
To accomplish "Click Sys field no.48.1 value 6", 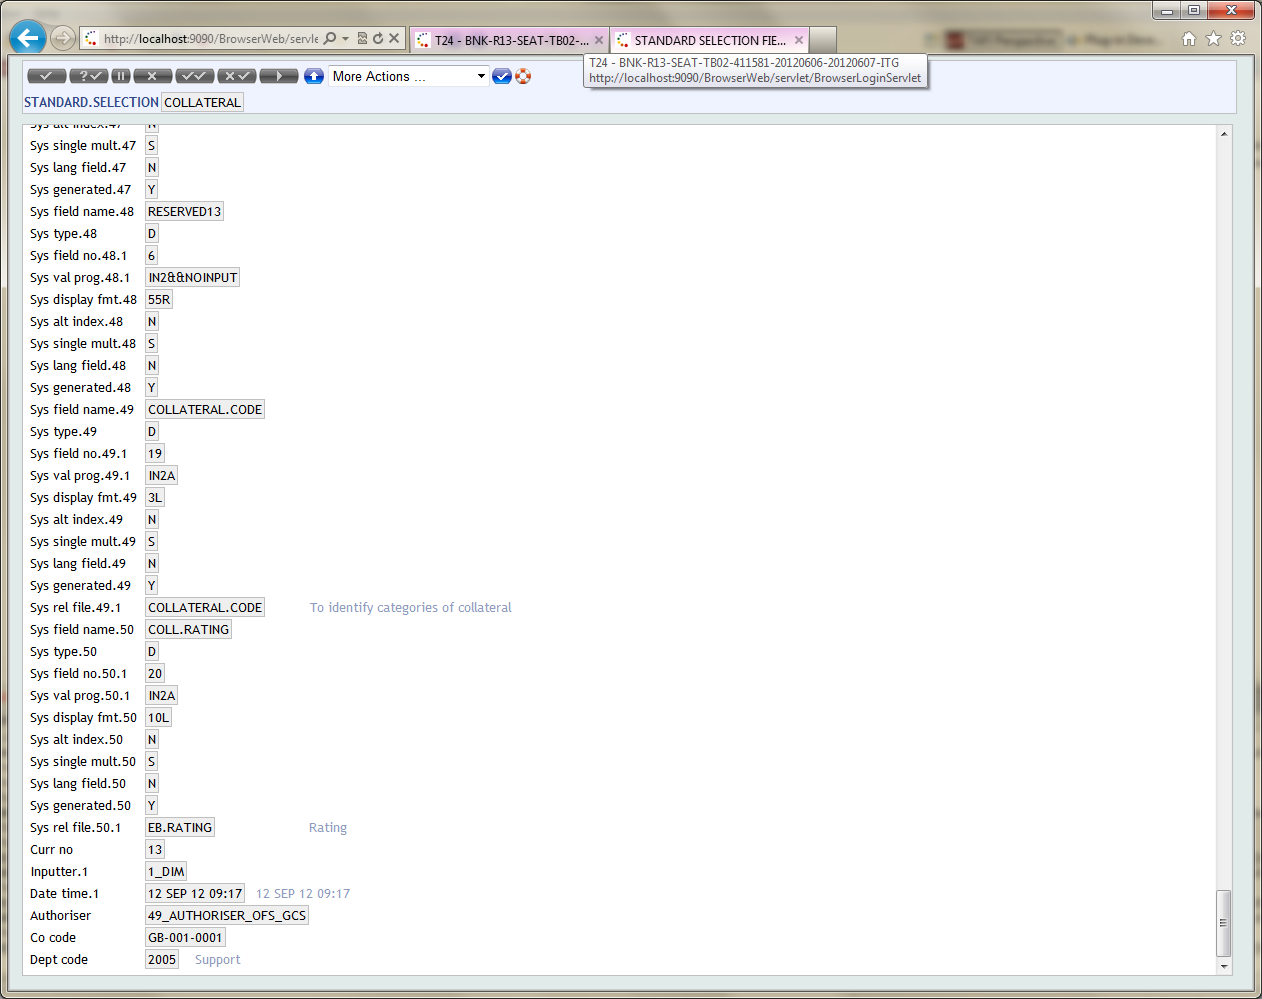I will click(152, 255).
